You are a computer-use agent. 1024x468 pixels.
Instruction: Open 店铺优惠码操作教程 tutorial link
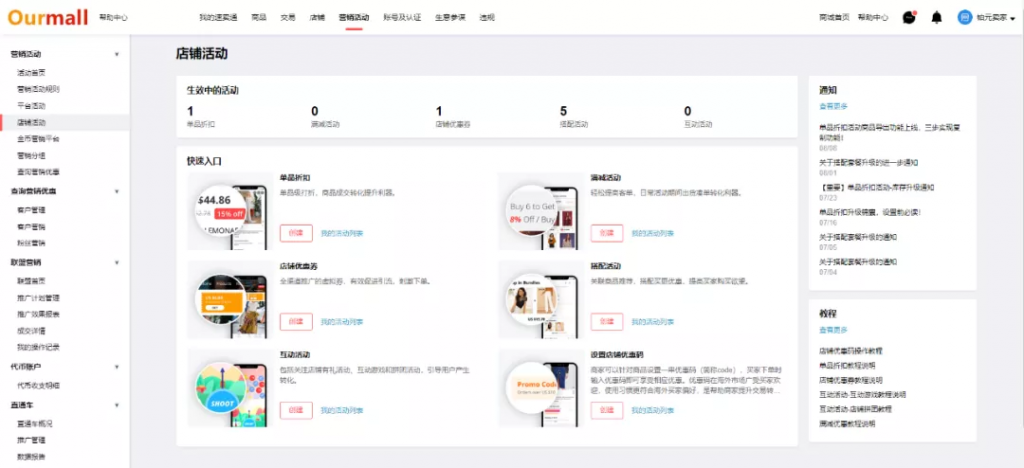[x=851, y=351]
